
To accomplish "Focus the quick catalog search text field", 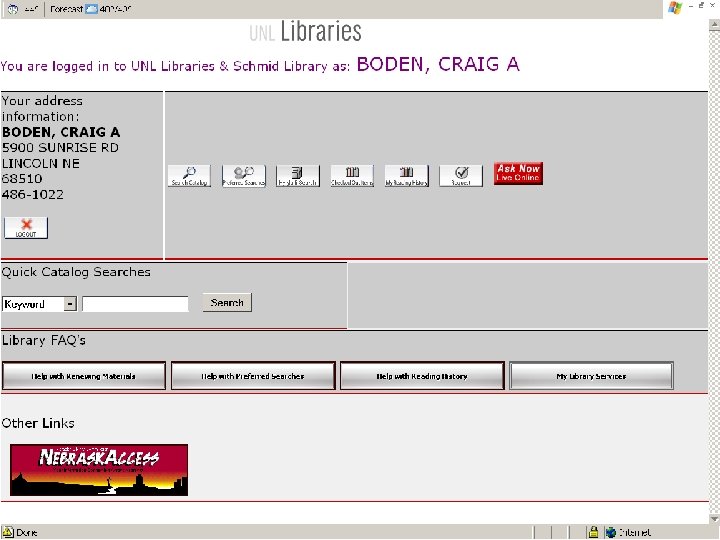I will tap(135, 304).
